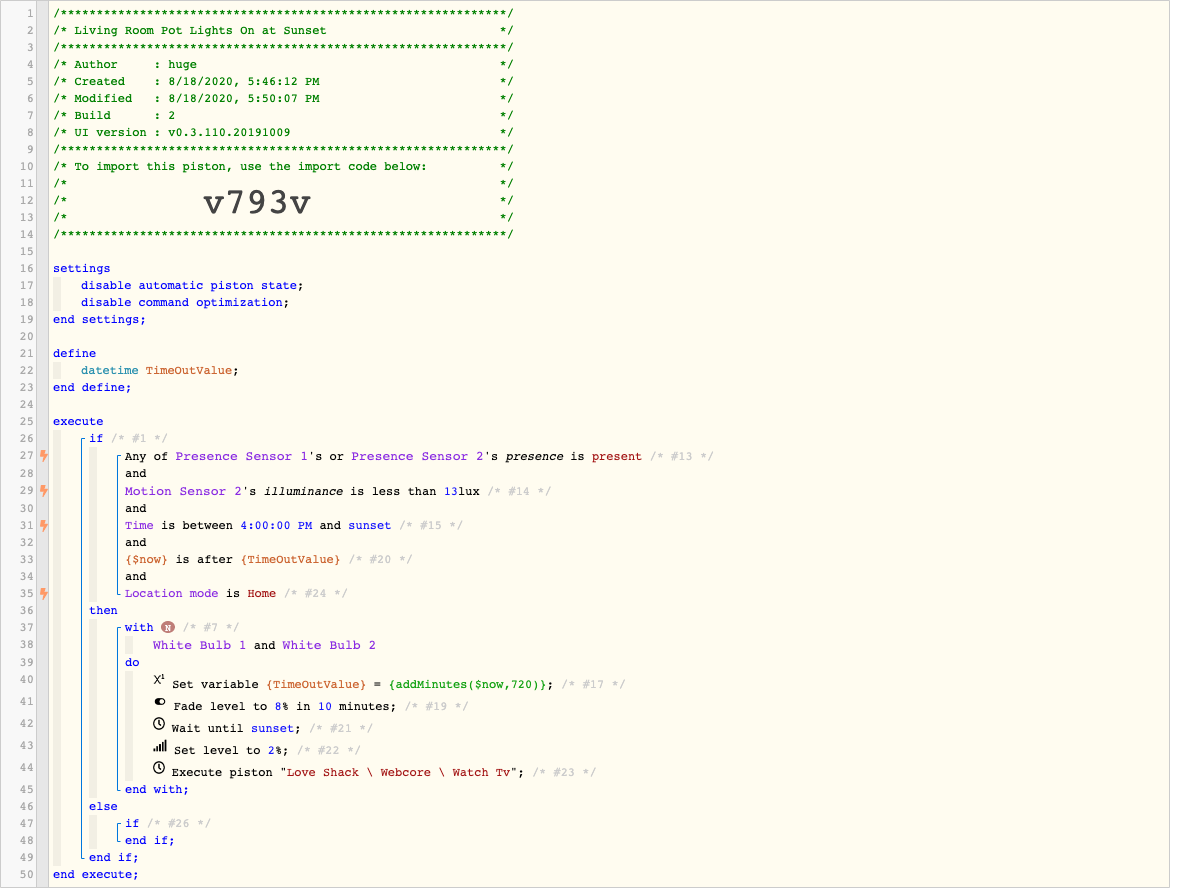Click the '13lux' illuminance value
The width and height of the screenshot is (1178, 889).
coord(461,491)
